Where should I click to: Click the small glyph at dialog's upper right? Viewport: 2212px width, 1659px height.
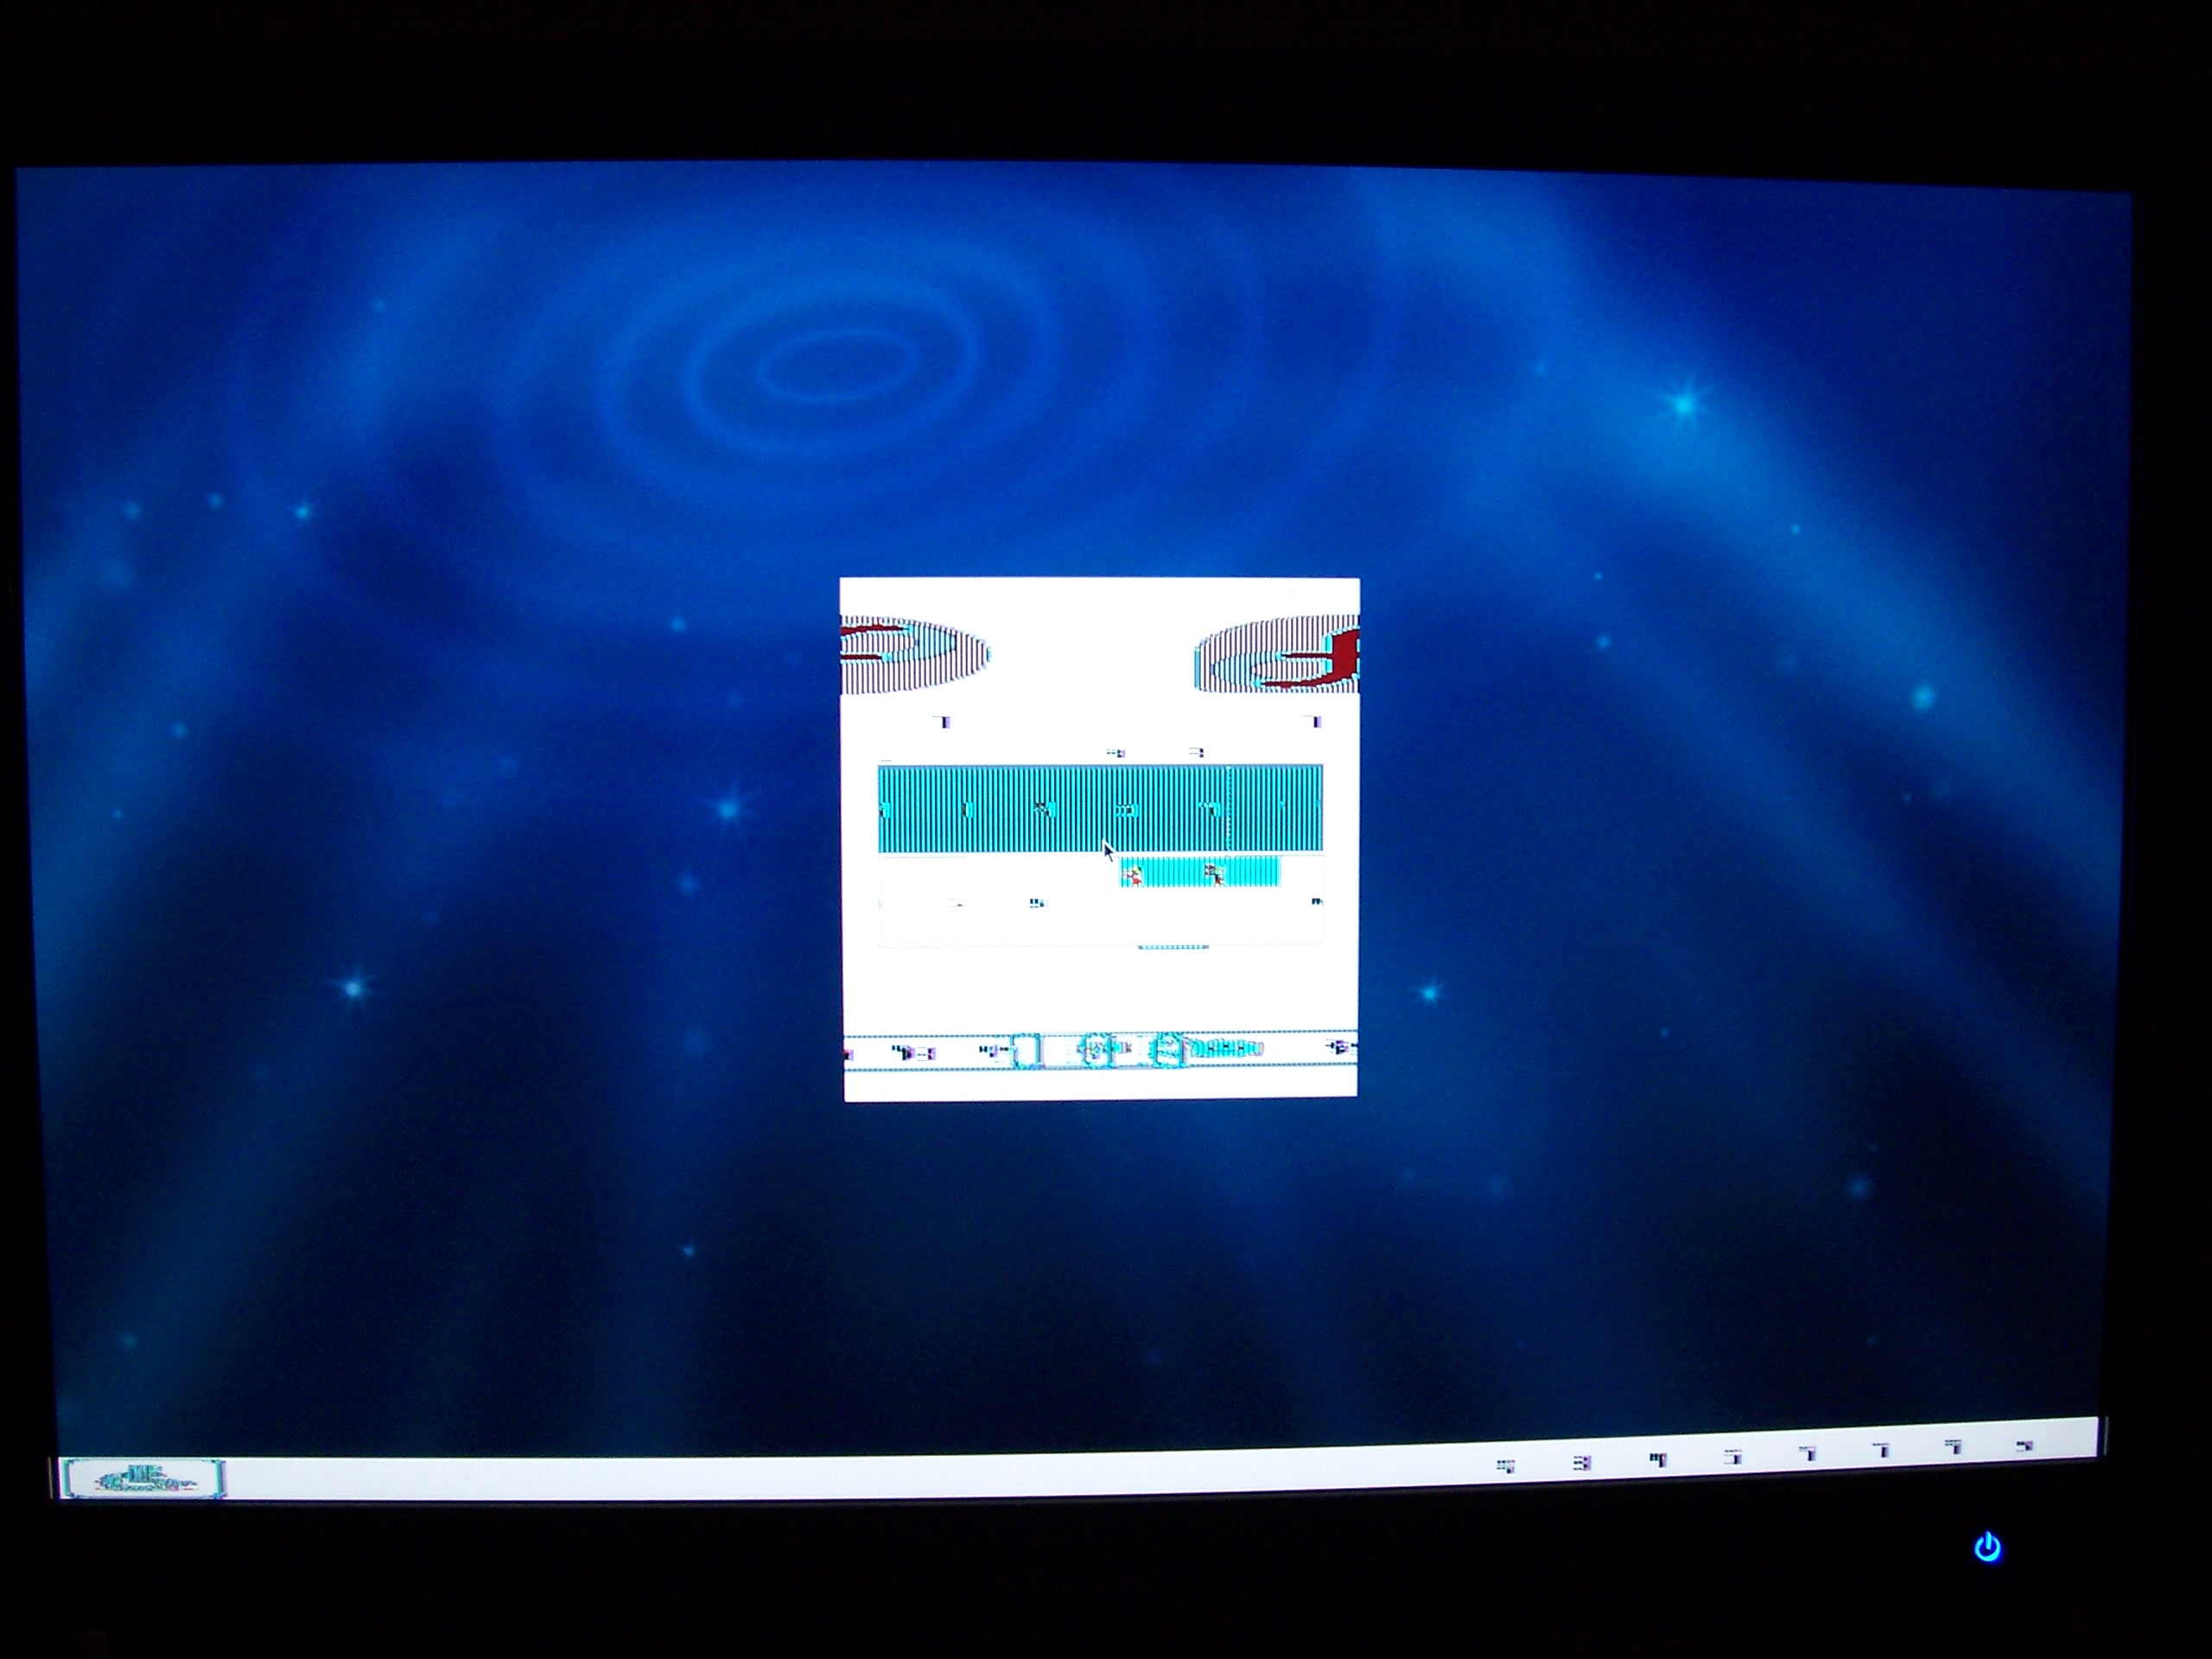click(1316, 721)
